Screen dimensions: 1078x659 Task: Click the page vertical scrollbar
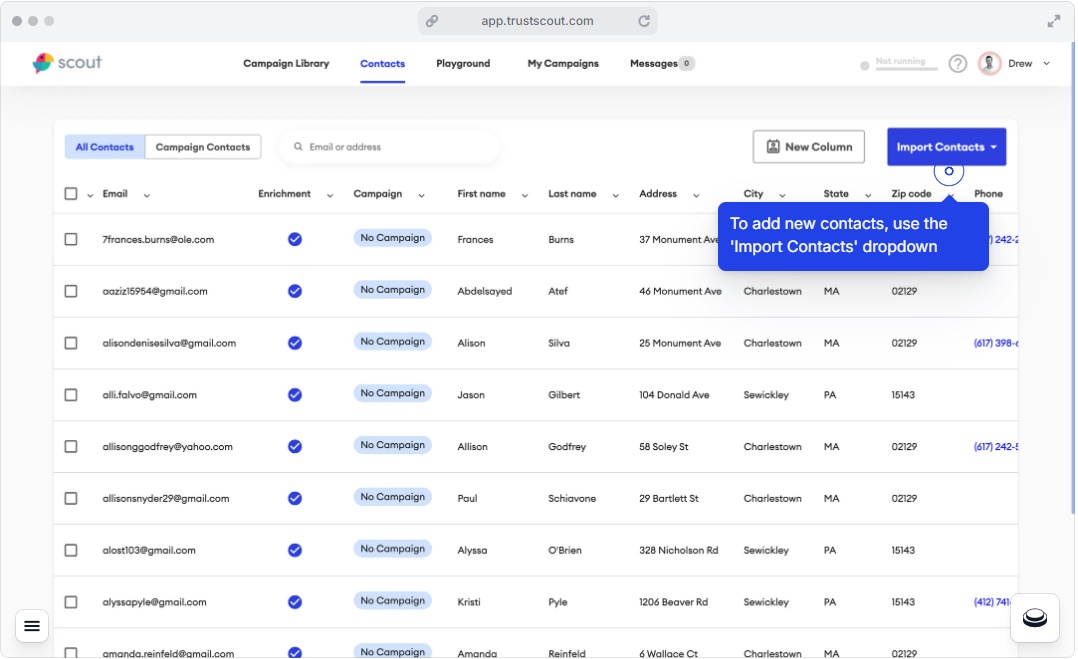1072,278
